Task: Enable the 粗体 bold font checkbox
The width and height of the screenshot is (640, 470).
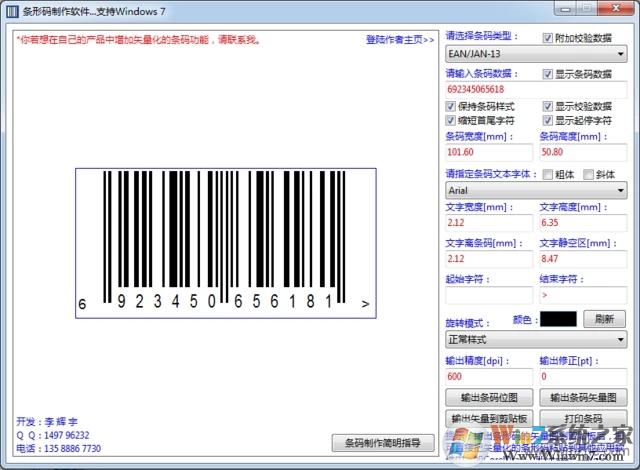Action: point(548,174)
